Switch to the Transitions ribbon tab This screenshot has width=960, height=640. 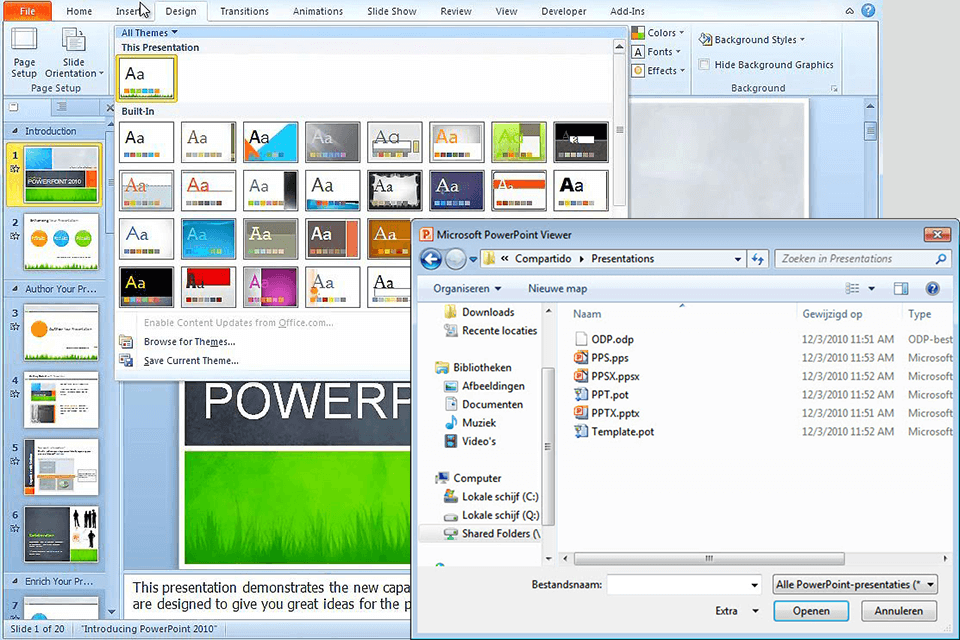(x=244, y=11)
